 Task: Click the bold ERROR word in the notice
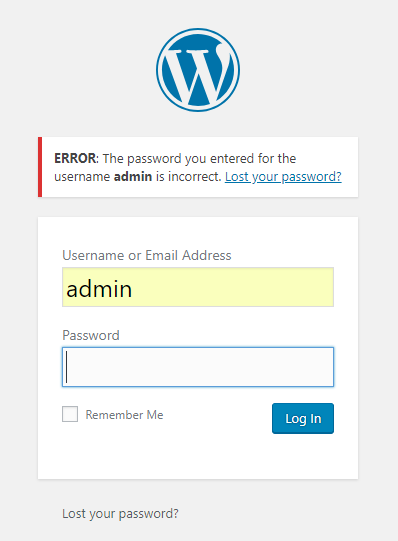(75, 158)
